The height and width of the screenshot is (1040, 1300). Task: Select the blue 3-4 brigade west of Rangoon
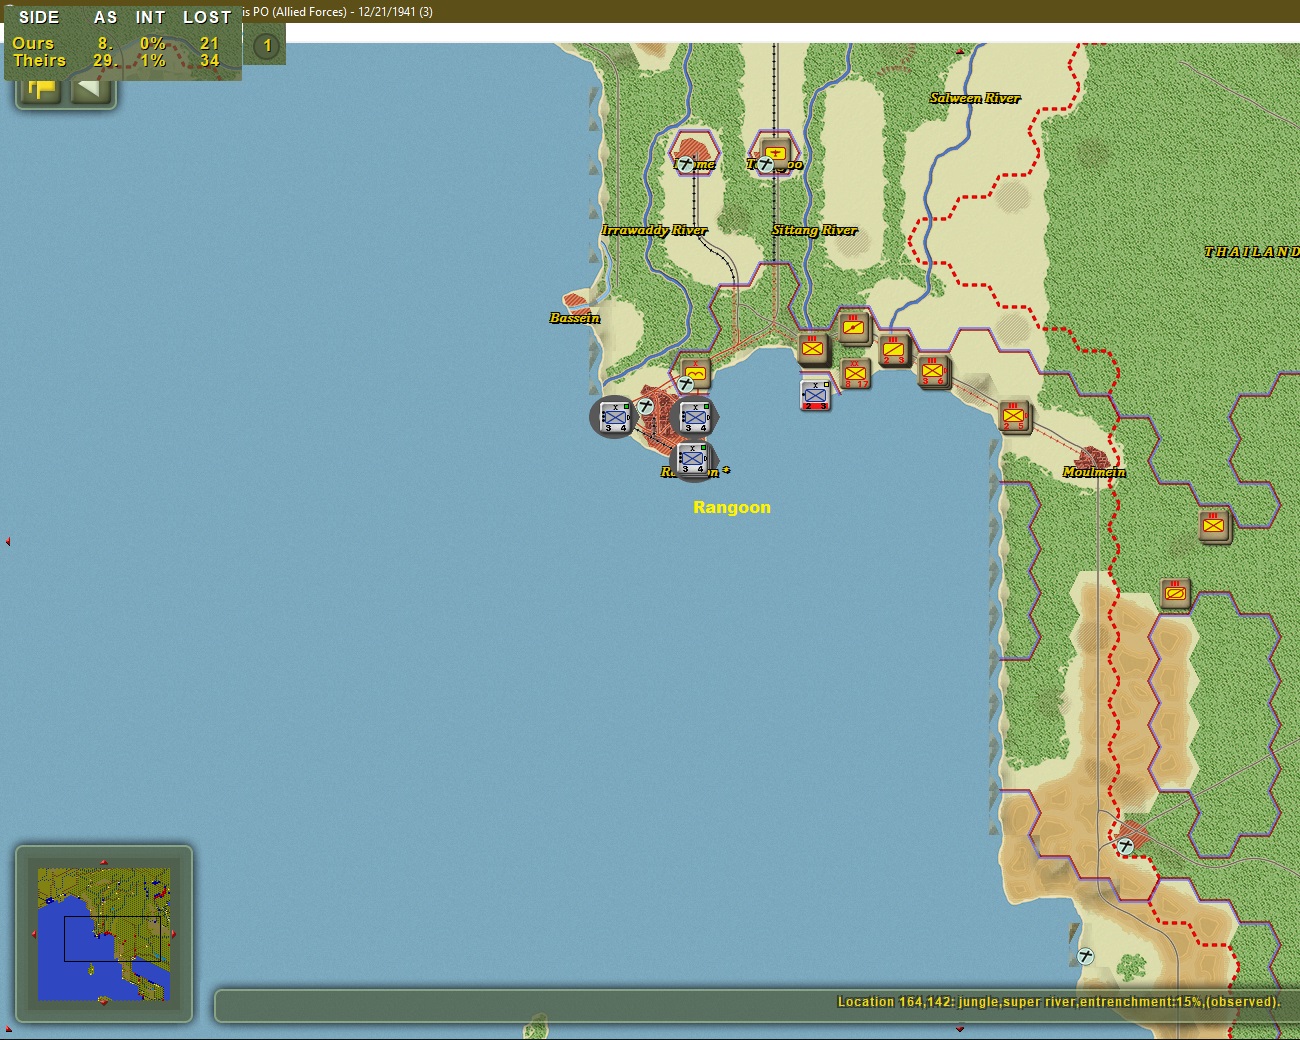[614, 417]
